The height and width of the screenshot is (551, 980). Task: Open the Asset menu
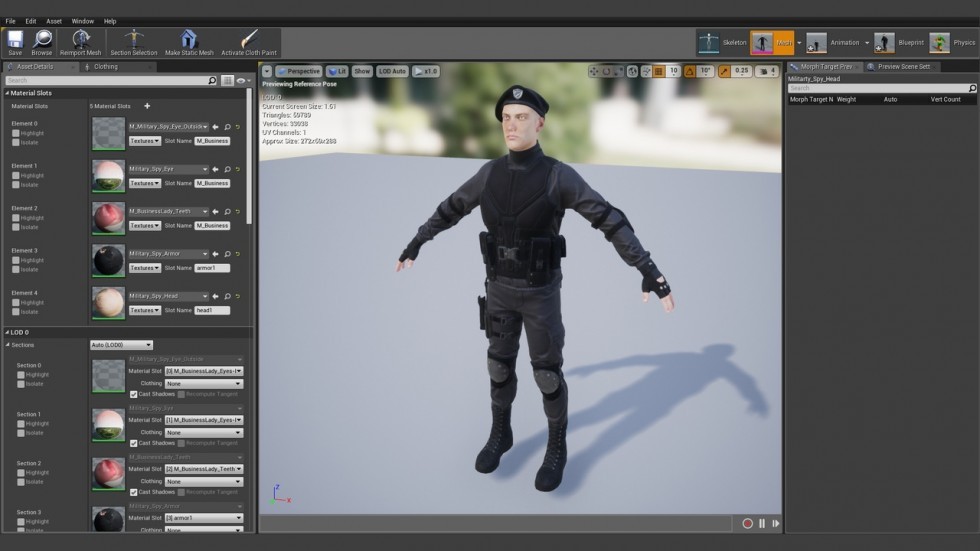point(54,21)
